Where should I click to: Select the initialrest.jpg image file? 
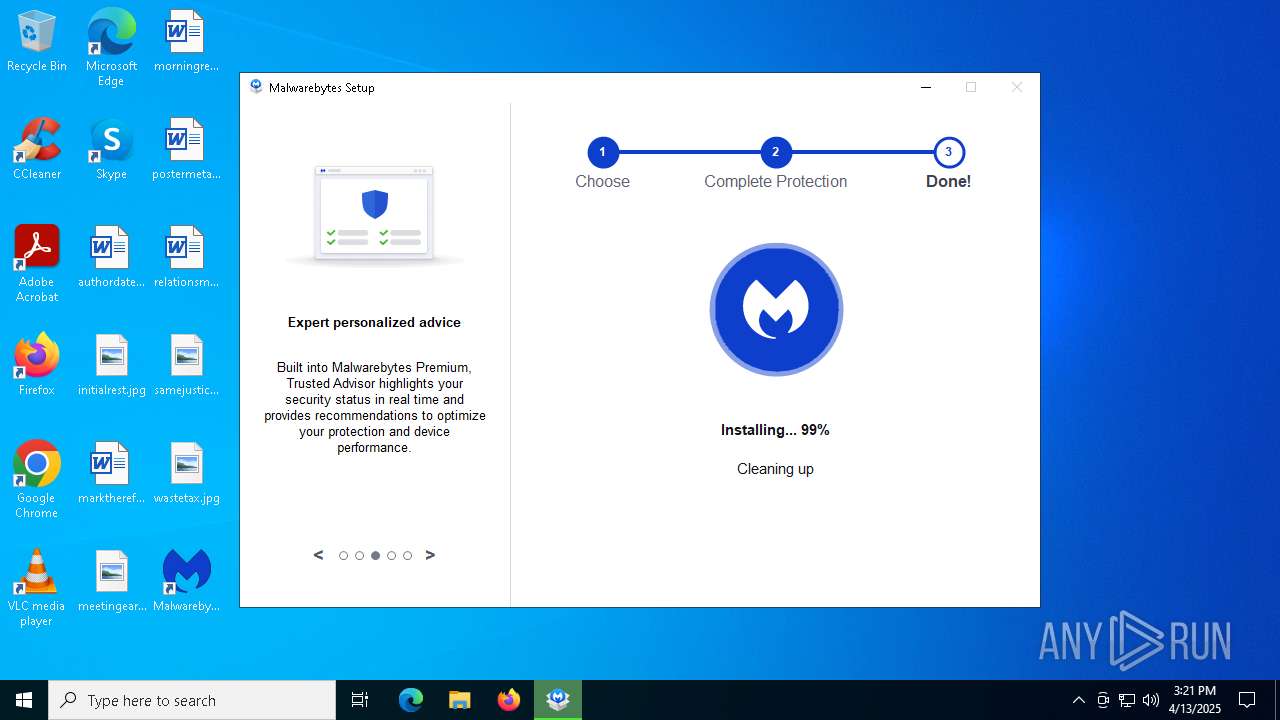111,366
